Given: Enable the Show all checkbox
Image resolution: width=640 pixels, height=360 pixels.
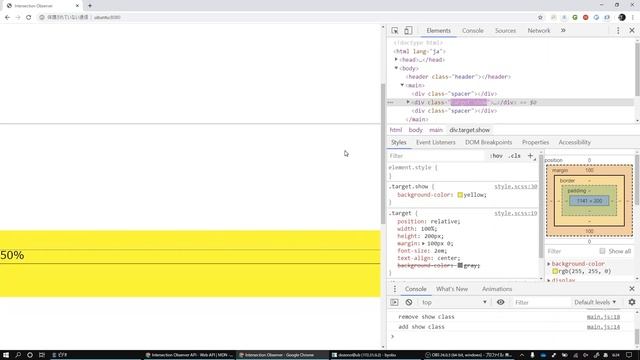Looking at the screenshot, I should [x=602, y=251].
